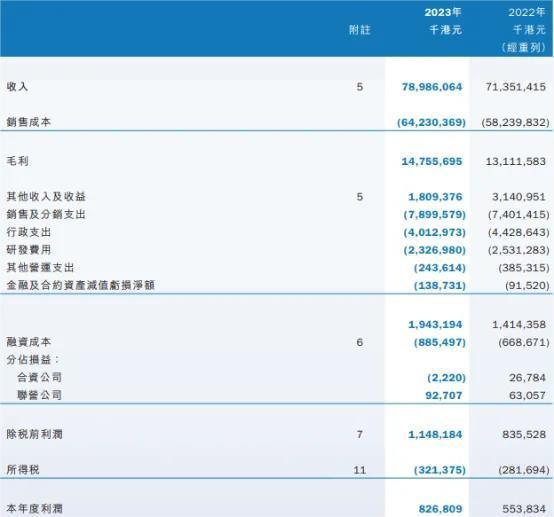
Task: Click note number 6 for 融資成本
Action: (x=360, y=342)
